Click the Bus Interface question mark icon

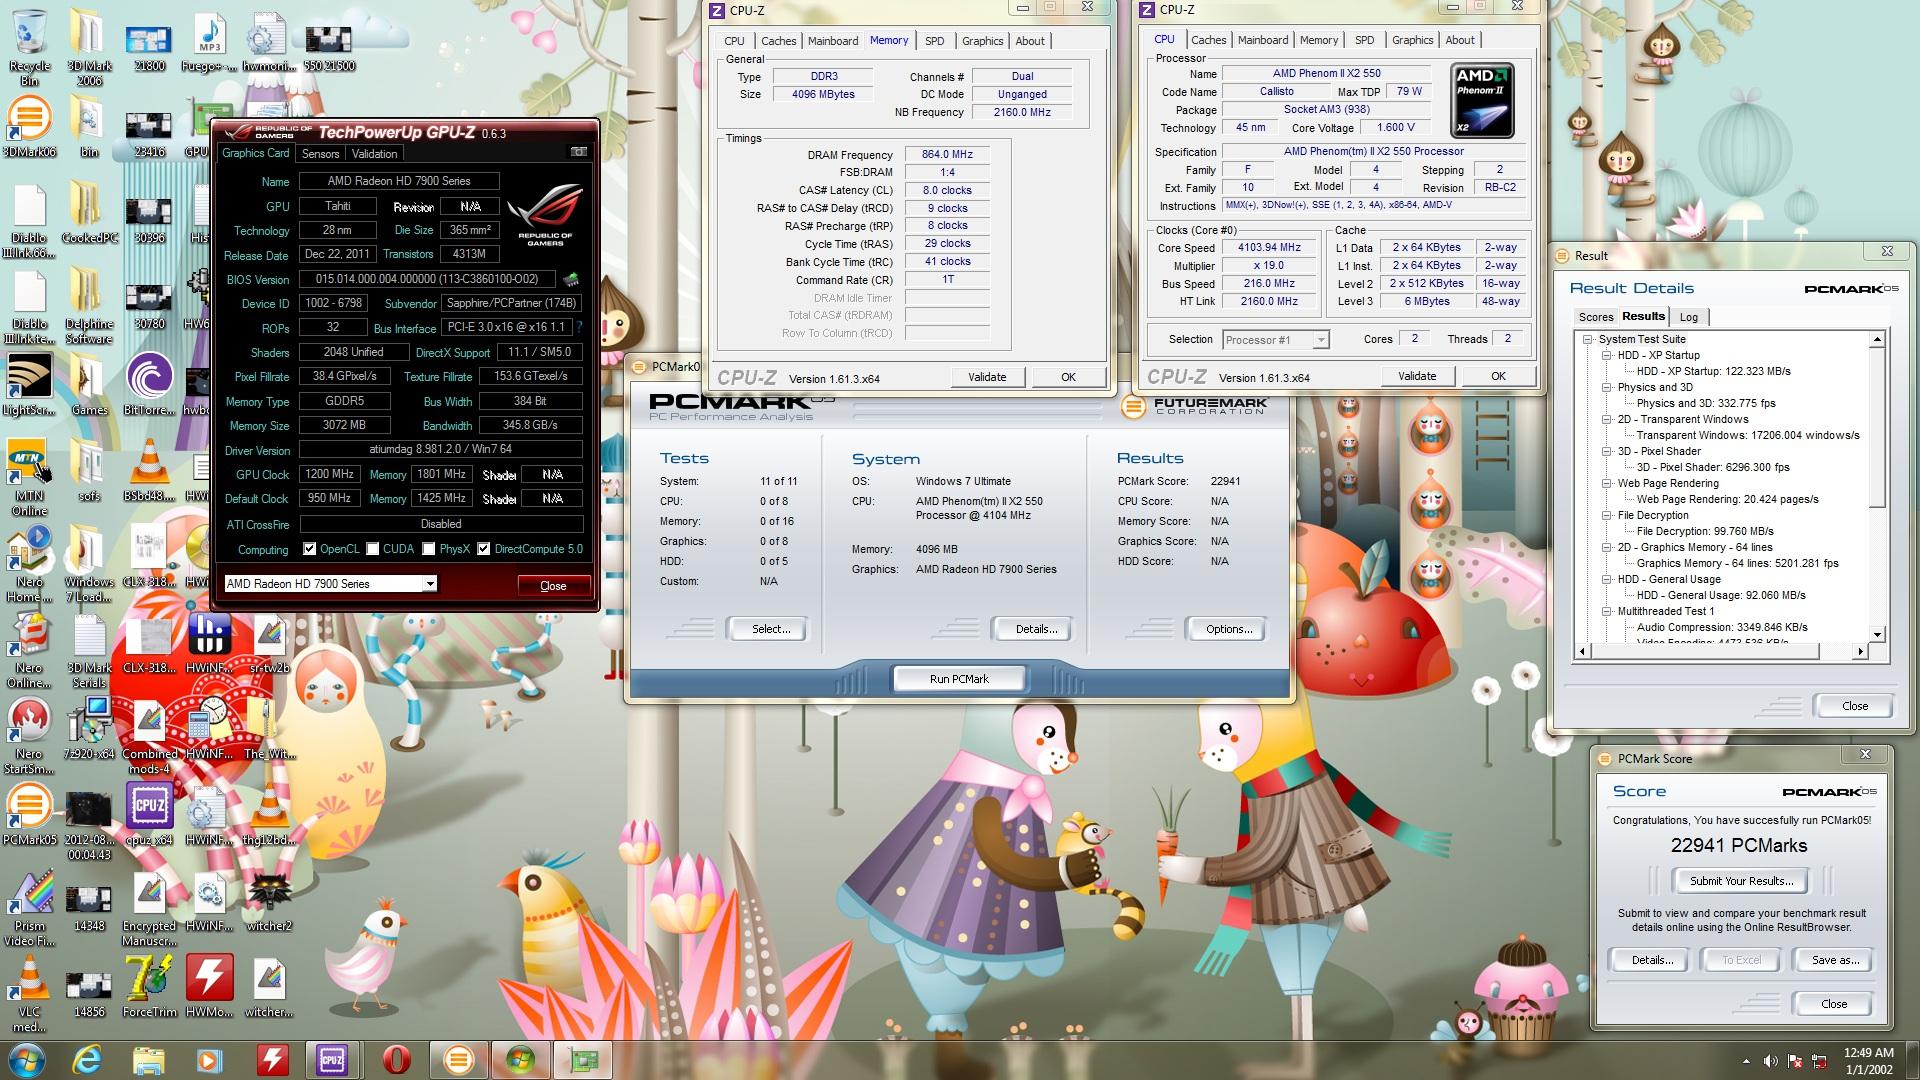pyautogui.click(x=579, y=327)
